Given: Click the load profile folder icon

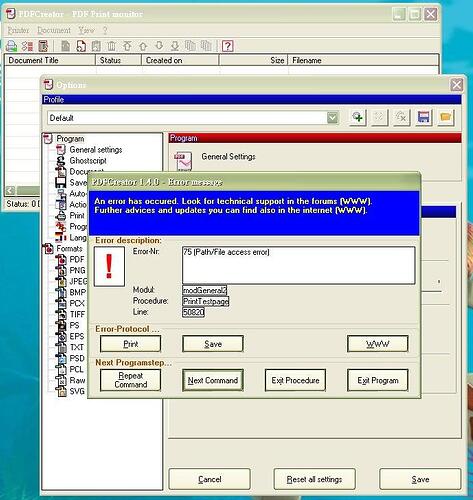Looking at the screenshot, I should 446,117.
